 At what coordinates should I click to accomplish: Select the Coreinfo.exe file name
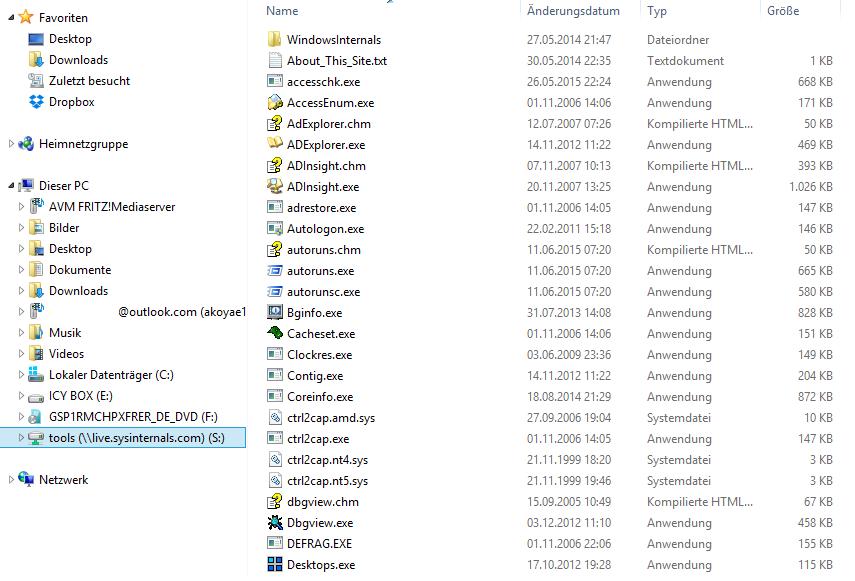(320, 397)
